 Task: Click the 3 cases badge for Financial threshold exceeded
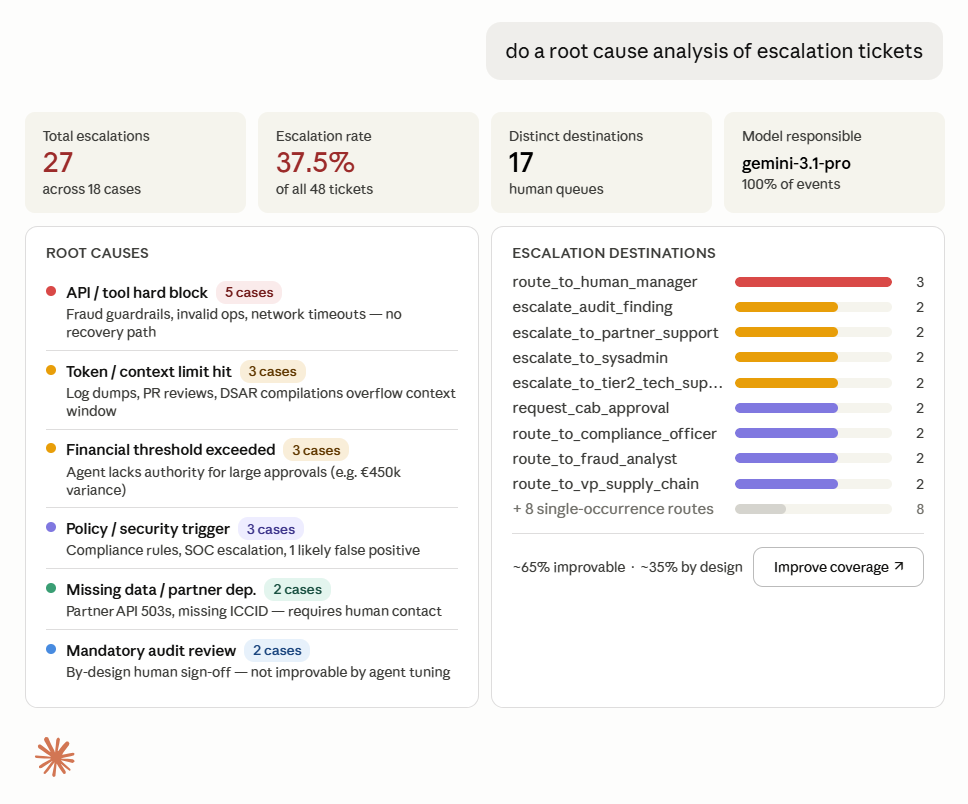[x=316, y=450]
